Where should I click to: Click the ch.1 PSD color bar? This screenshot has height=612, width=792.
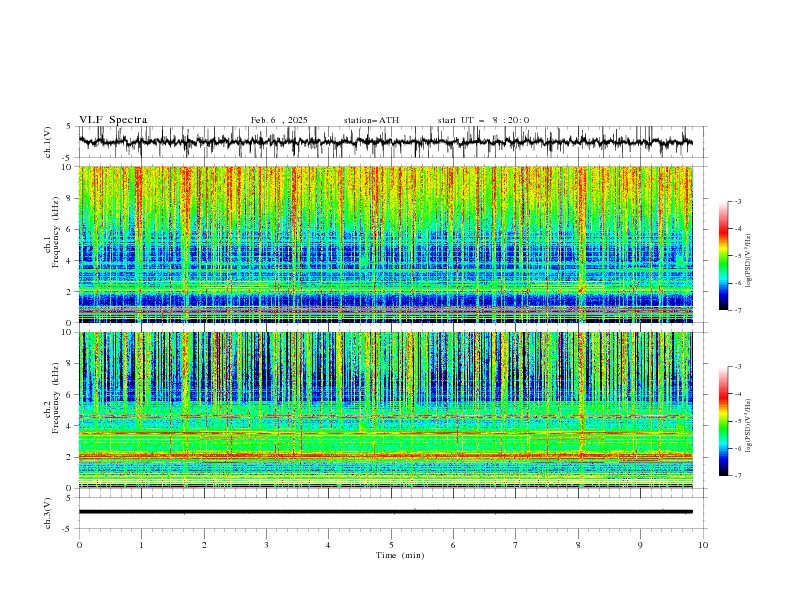coord(723,256)
